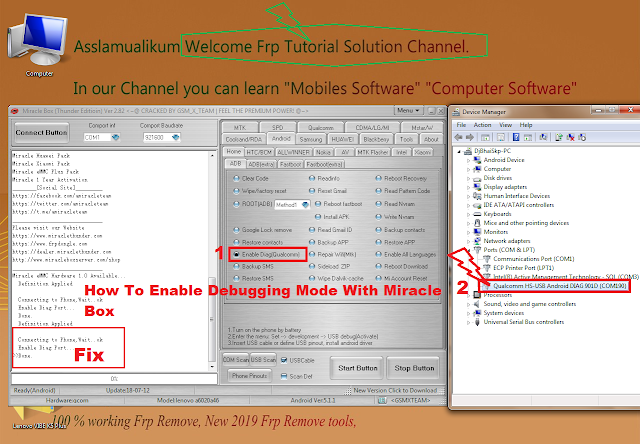Click the Stop Button
This screenshot has height=444, width=640.
pos(414,368)
